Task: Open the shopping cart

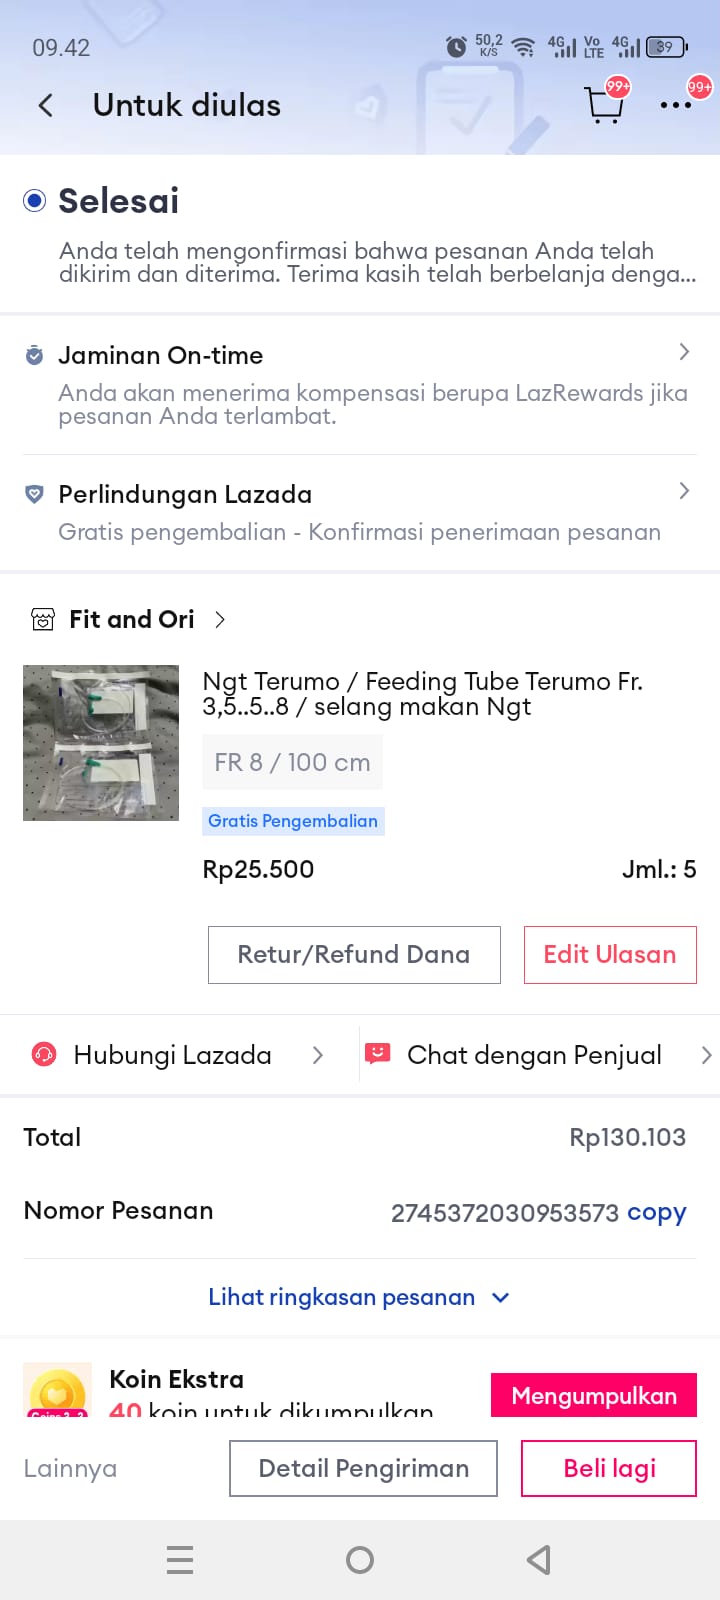Action: [x=604, y=105]
